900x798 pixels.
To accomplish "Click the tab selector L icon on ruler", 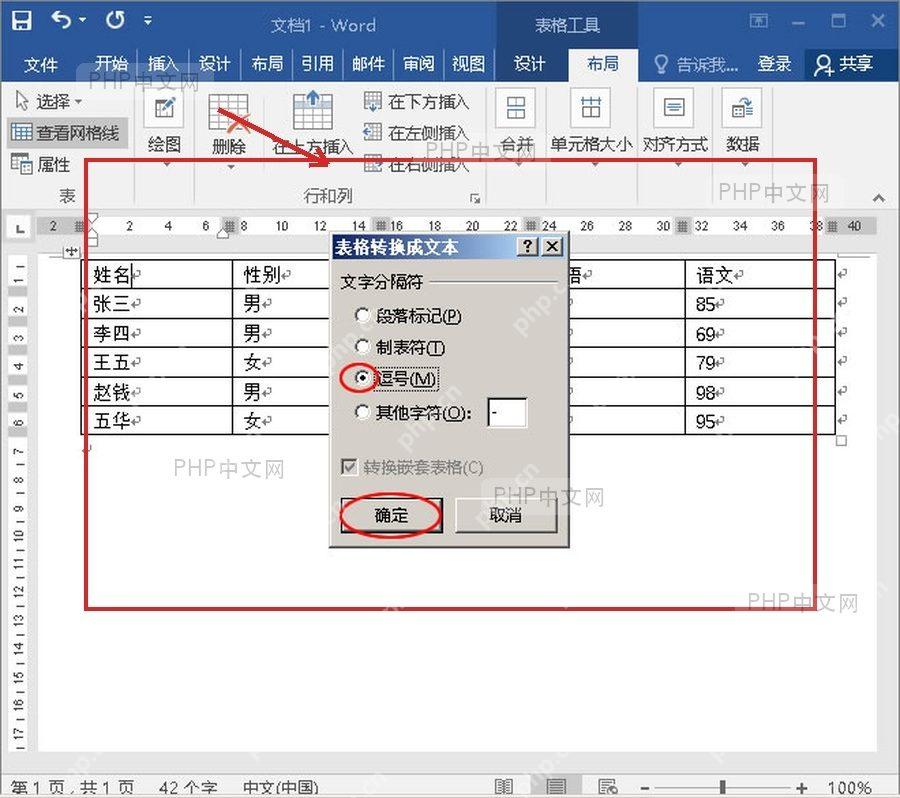I will (20, 228).
